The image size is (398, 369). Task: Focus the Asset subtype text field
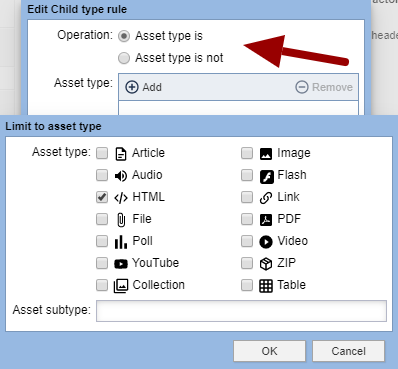pyautogui.click(x=241, y=311)
